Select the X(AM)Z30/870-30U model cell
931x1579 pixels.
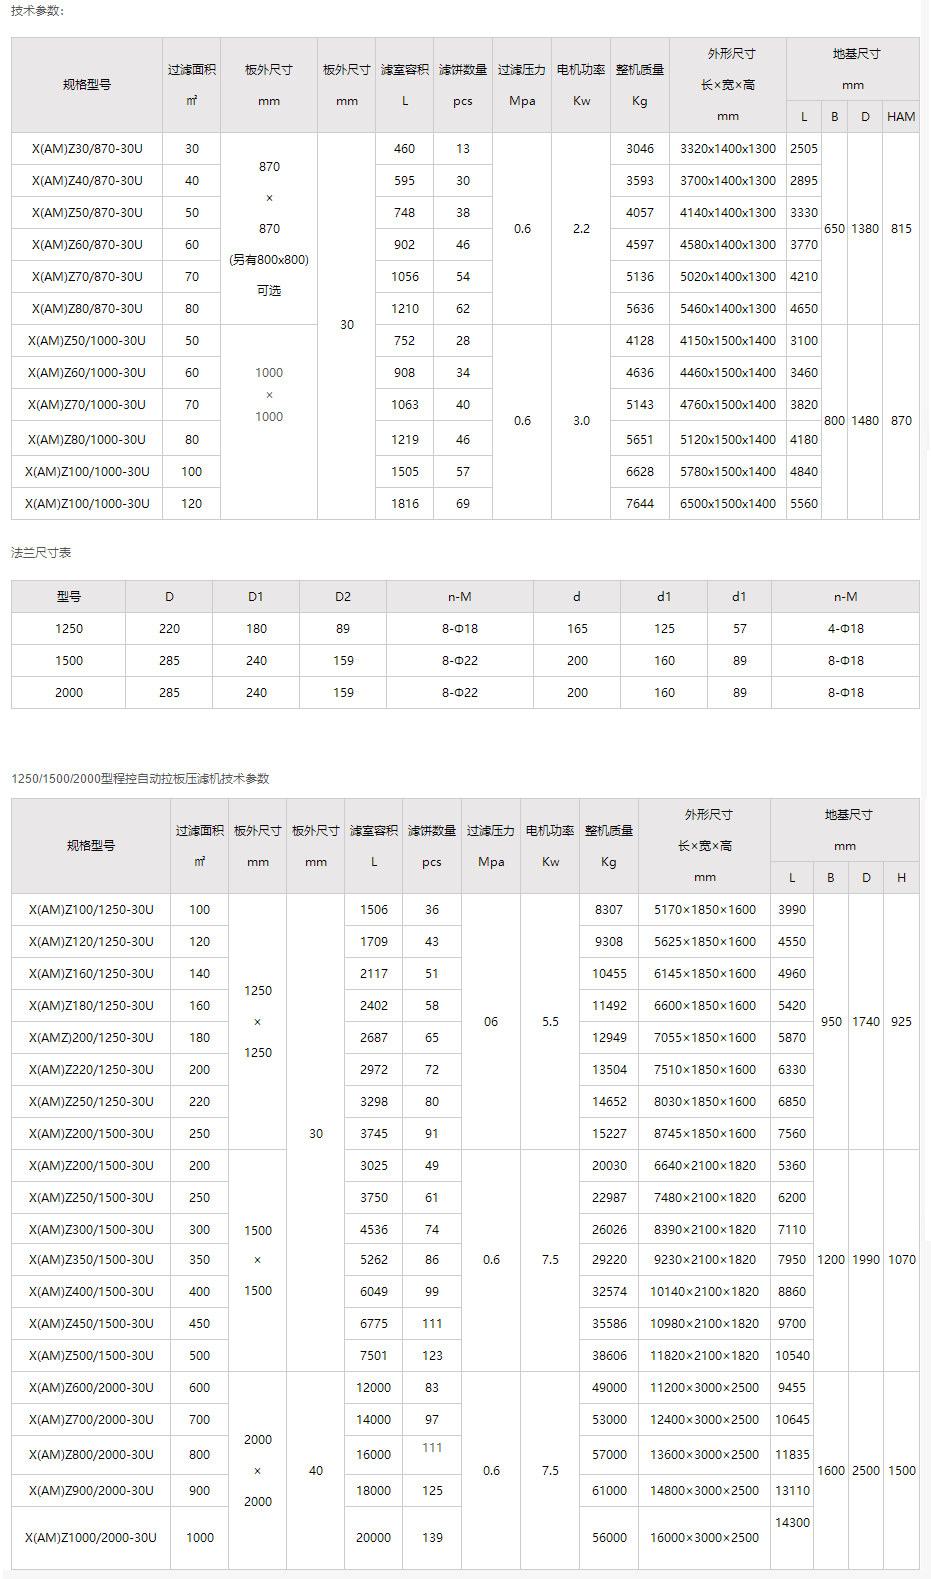[x=87, y=149]
